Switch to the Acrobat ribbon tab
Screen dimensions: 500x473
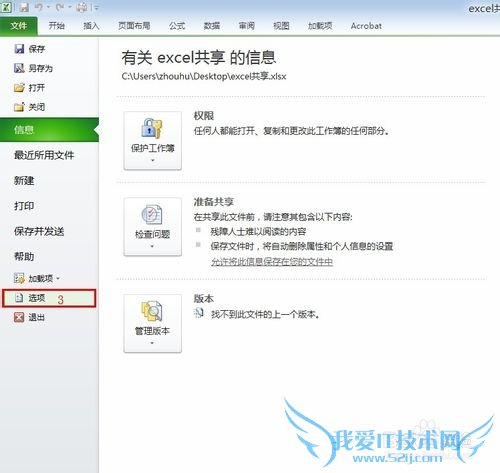tap(366, 26)
